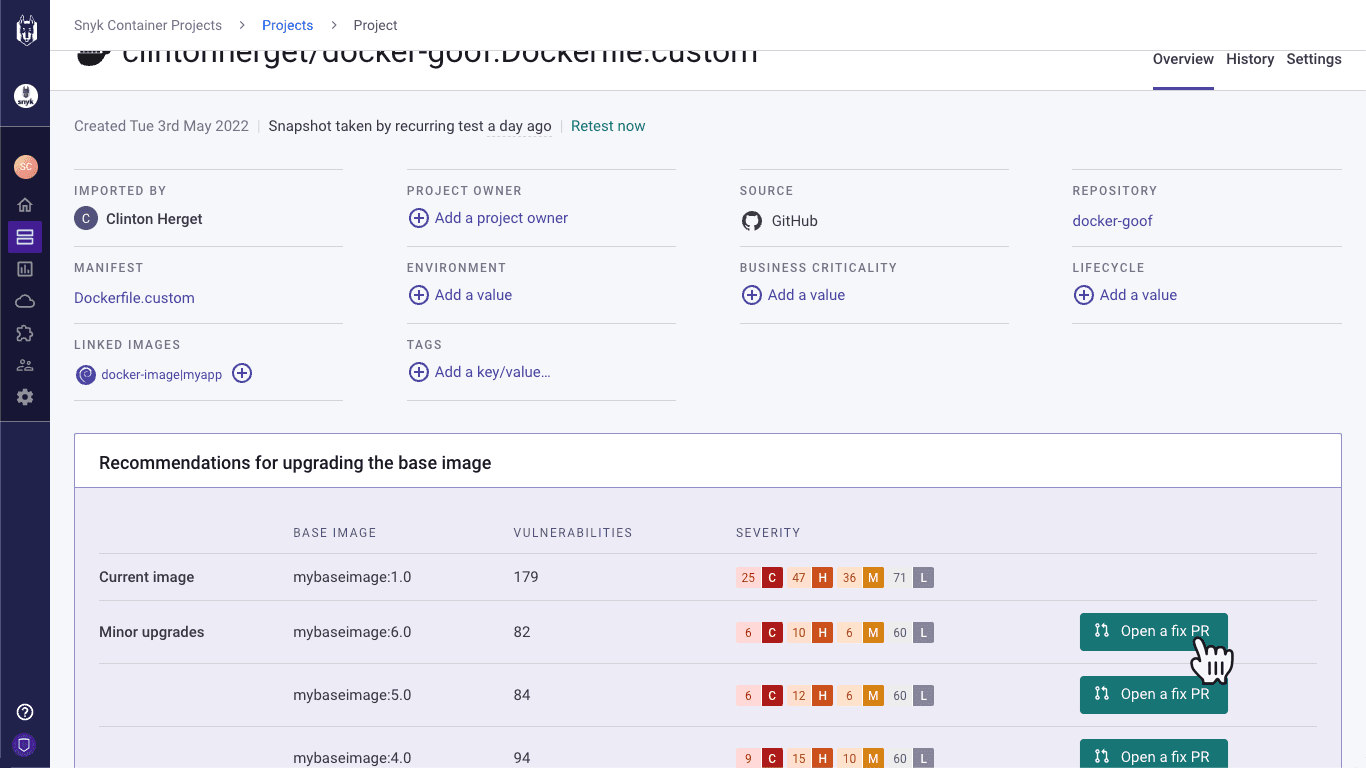Click Clinton Herget's avatar circle
The width and height of the screenshot is (1366, 768).
(86, 219)
